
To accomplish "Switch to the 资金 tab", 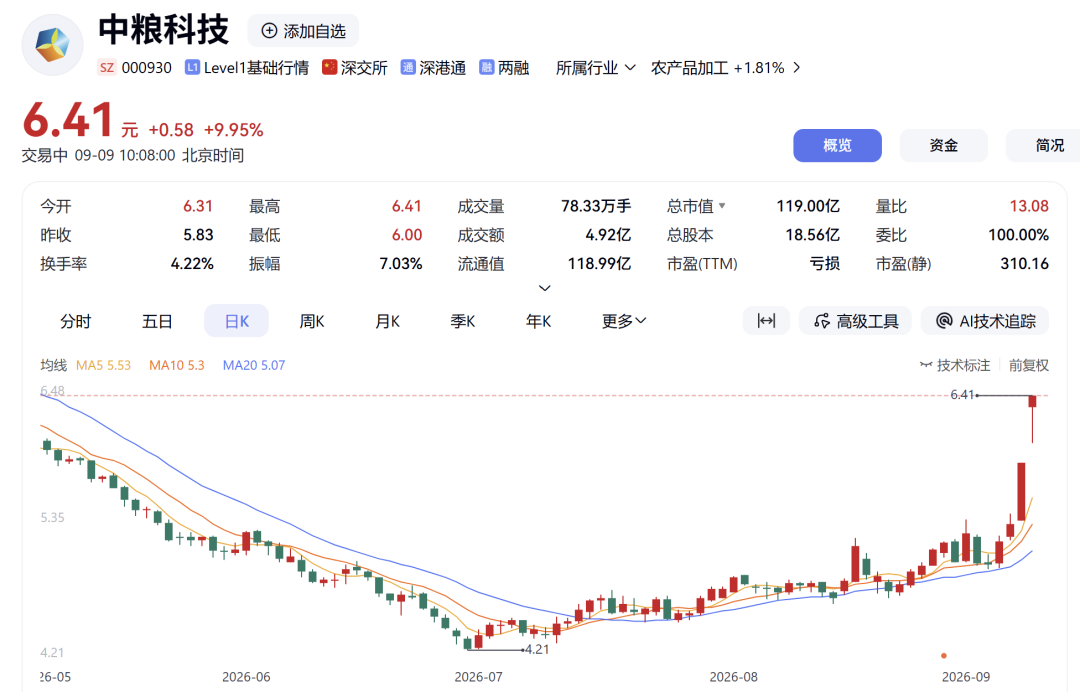I will tap(943, 145).
